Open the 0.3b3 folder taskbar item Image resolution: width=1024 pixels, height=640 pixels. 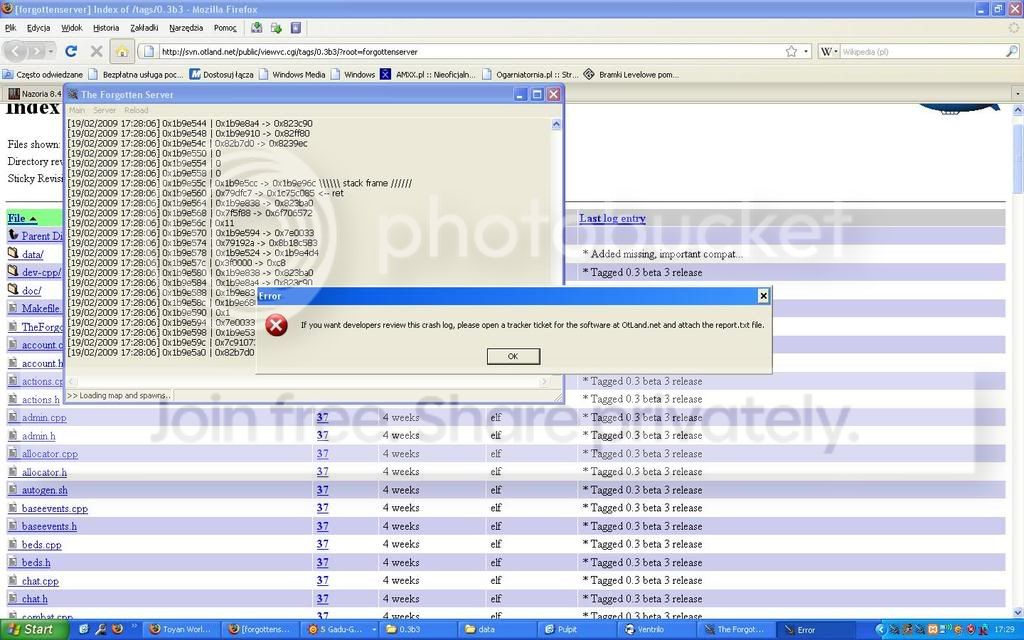(419, 630)
